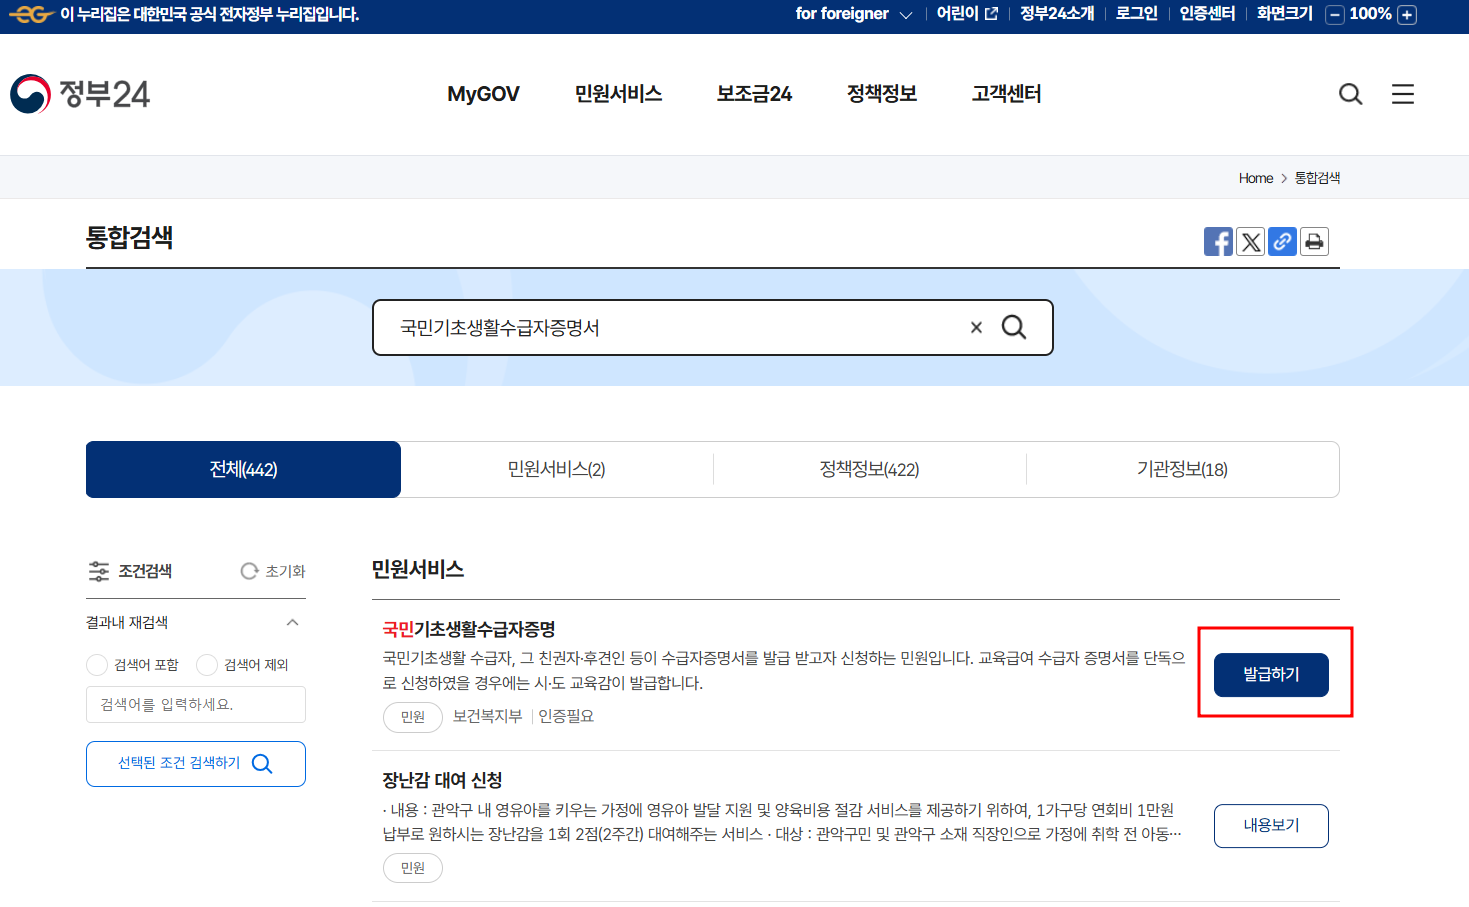Clear the search field with the × icon
Screen dimensions: 1469x907
click(976, 327)
